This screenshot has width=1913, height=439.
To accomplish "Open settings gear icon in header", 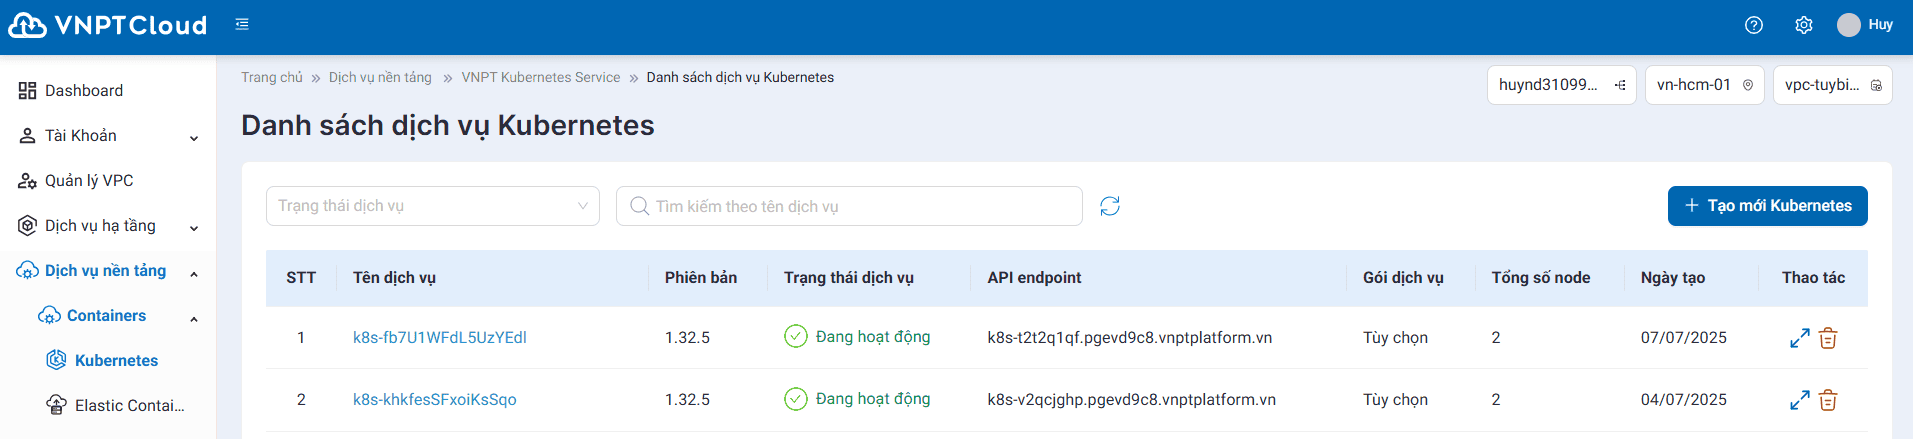I will [1803, 25].
